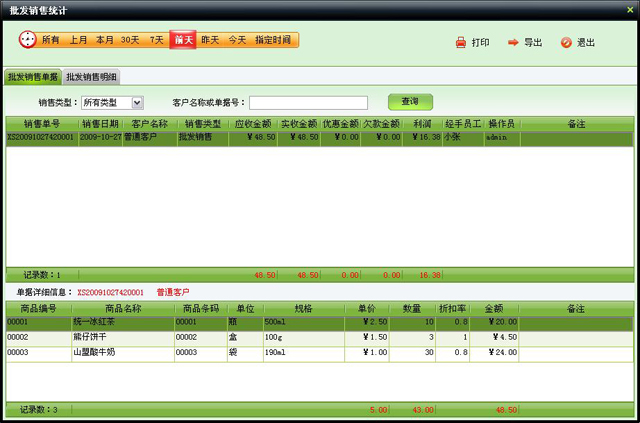
Task: Click the clock icon beside the date filters
Action: point(28,40)
